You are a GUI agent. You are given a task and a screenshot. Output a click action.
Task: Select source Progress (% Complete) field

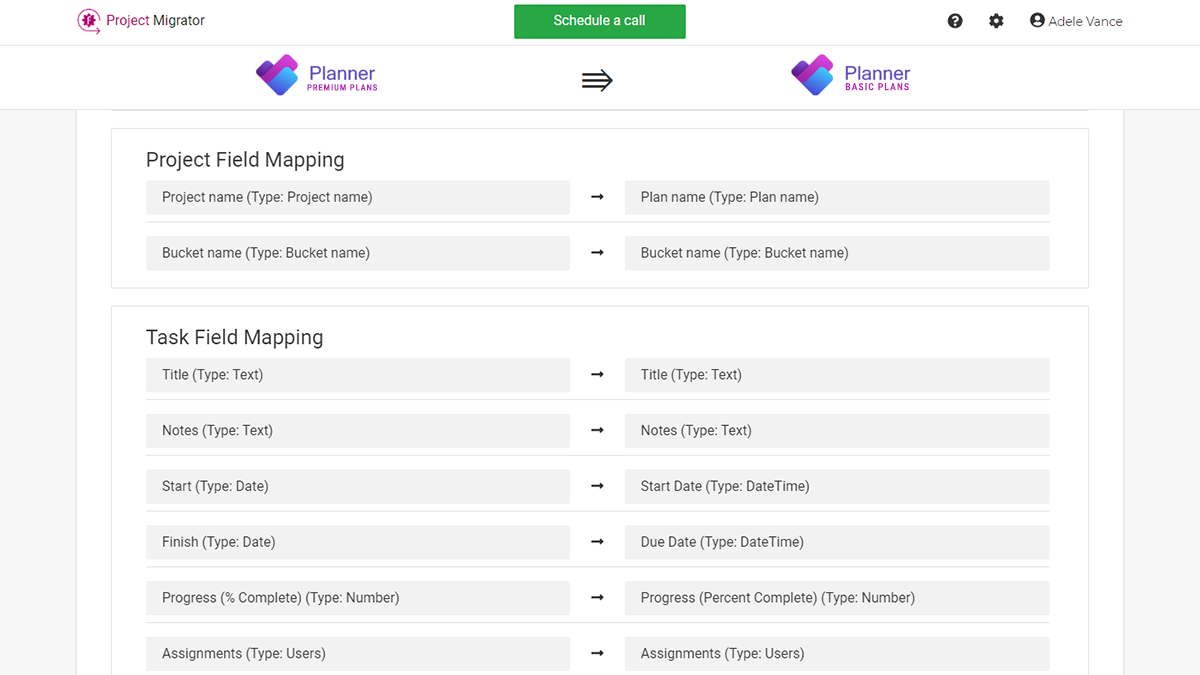pos(358,598)
